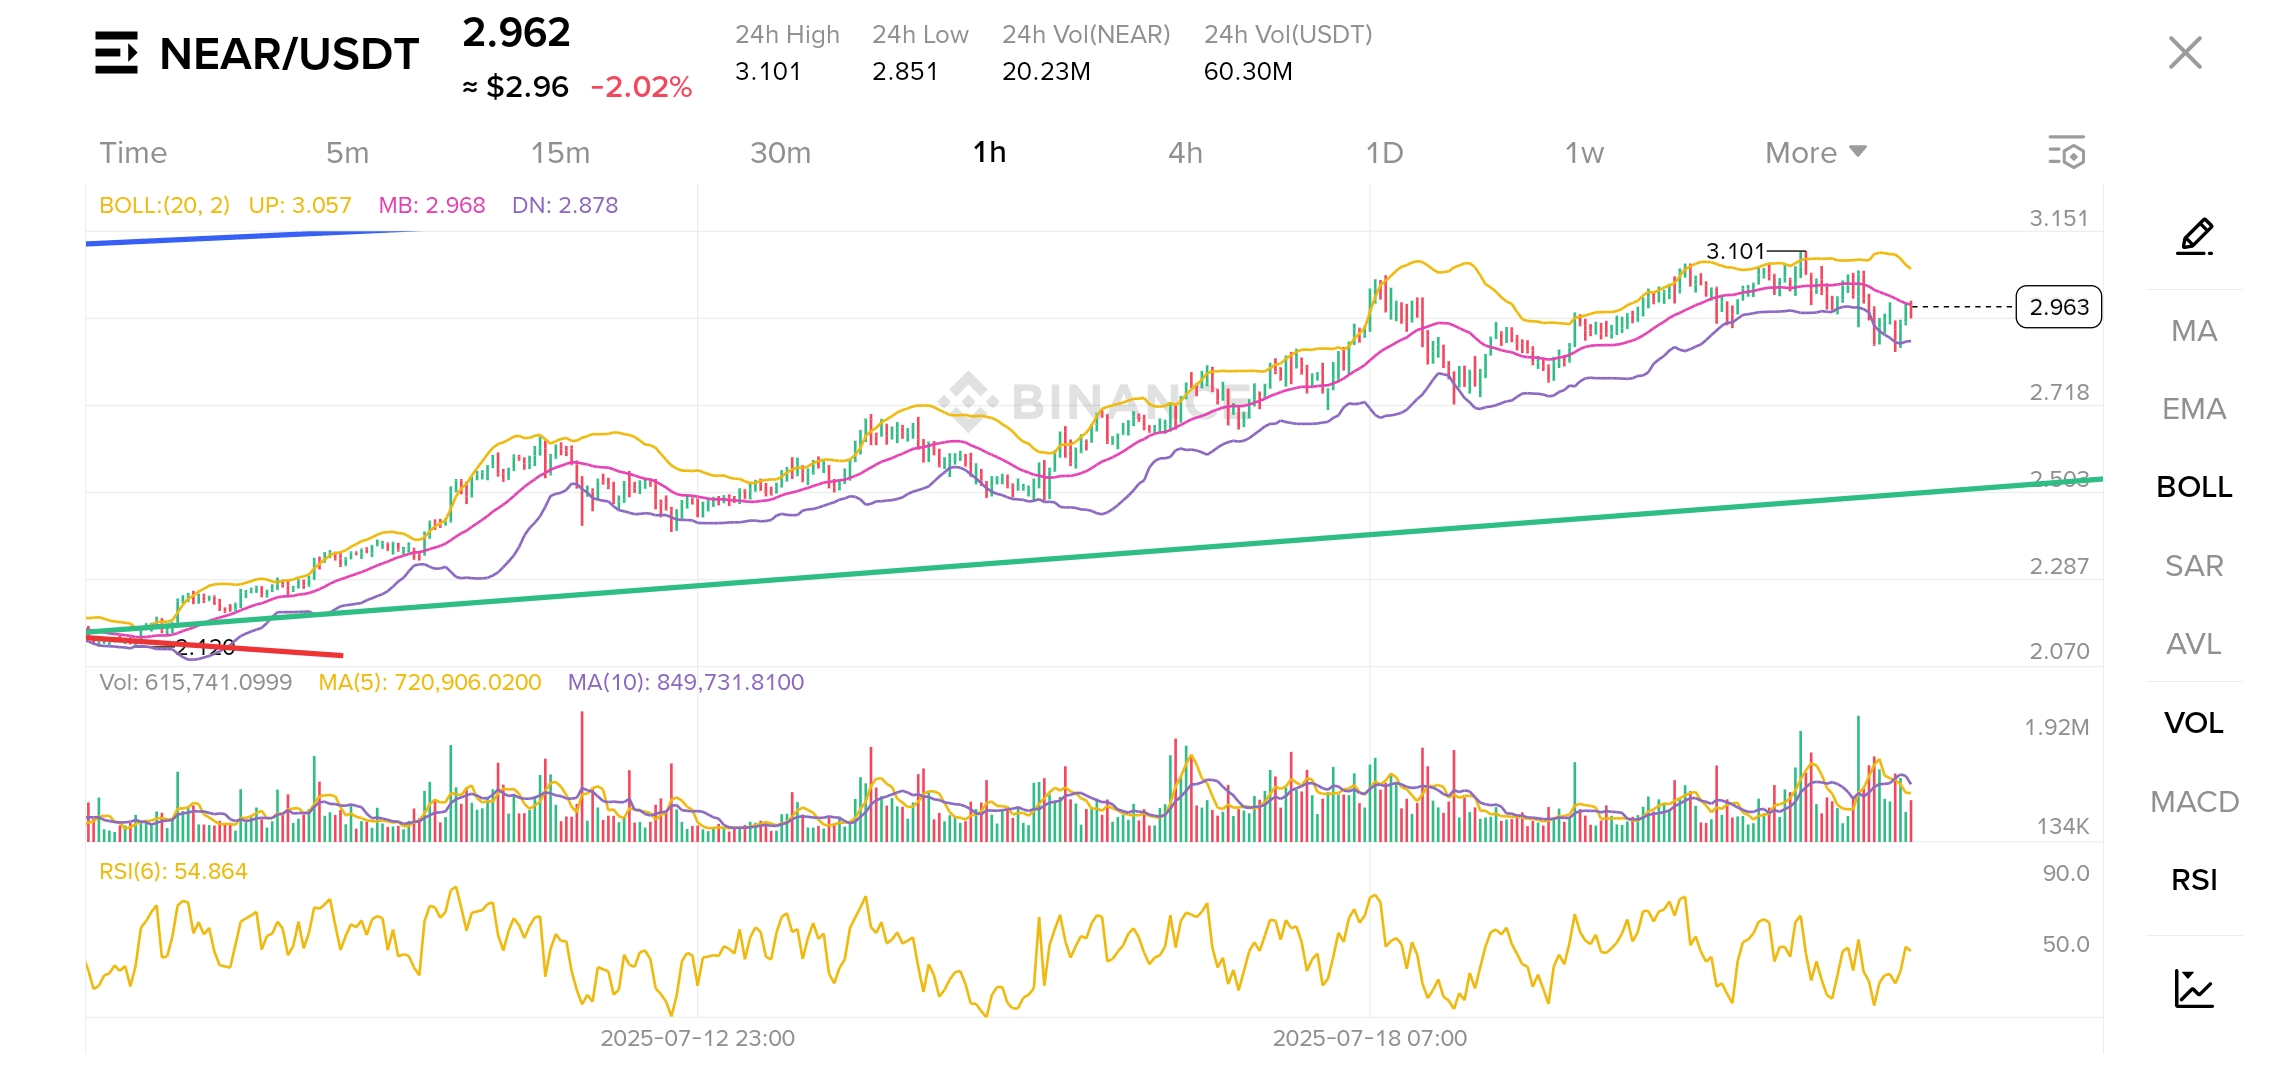This screenshot has width=2280, height=1080.
Task: Hide the RSI sub-chart
Action: (2194, 880)
